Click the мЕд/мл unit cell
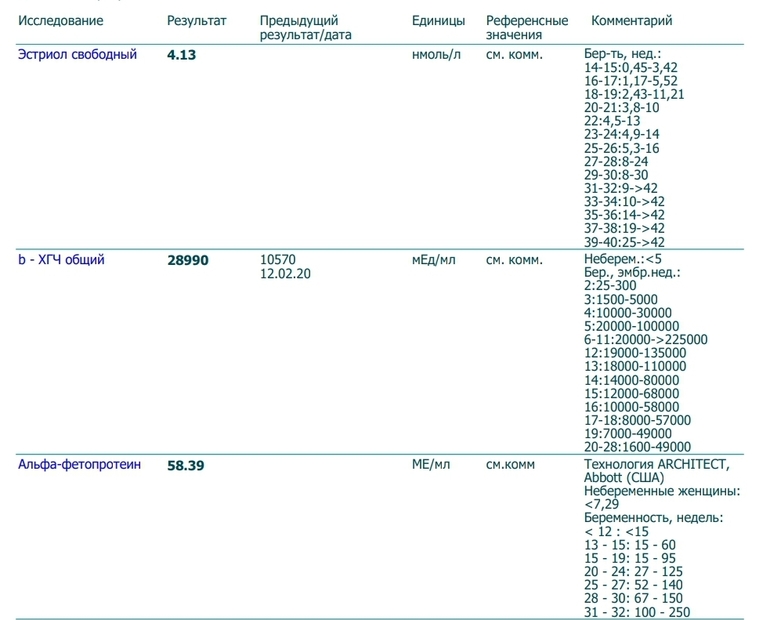The image size is (770, 620). (x=433, y=260)
